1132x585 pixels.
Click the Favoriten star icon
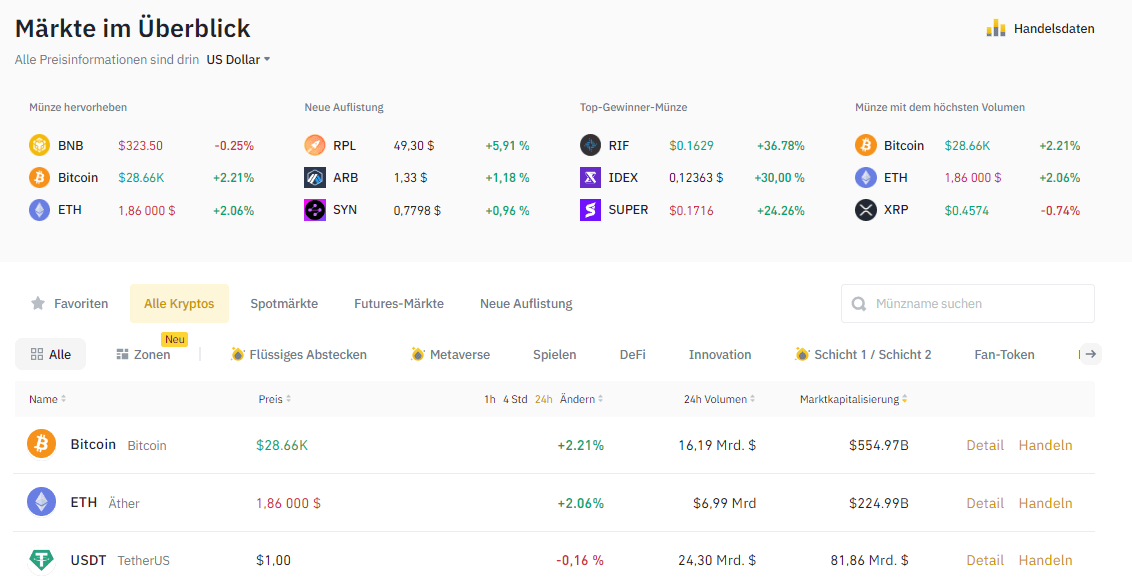(x=38, y=303)
